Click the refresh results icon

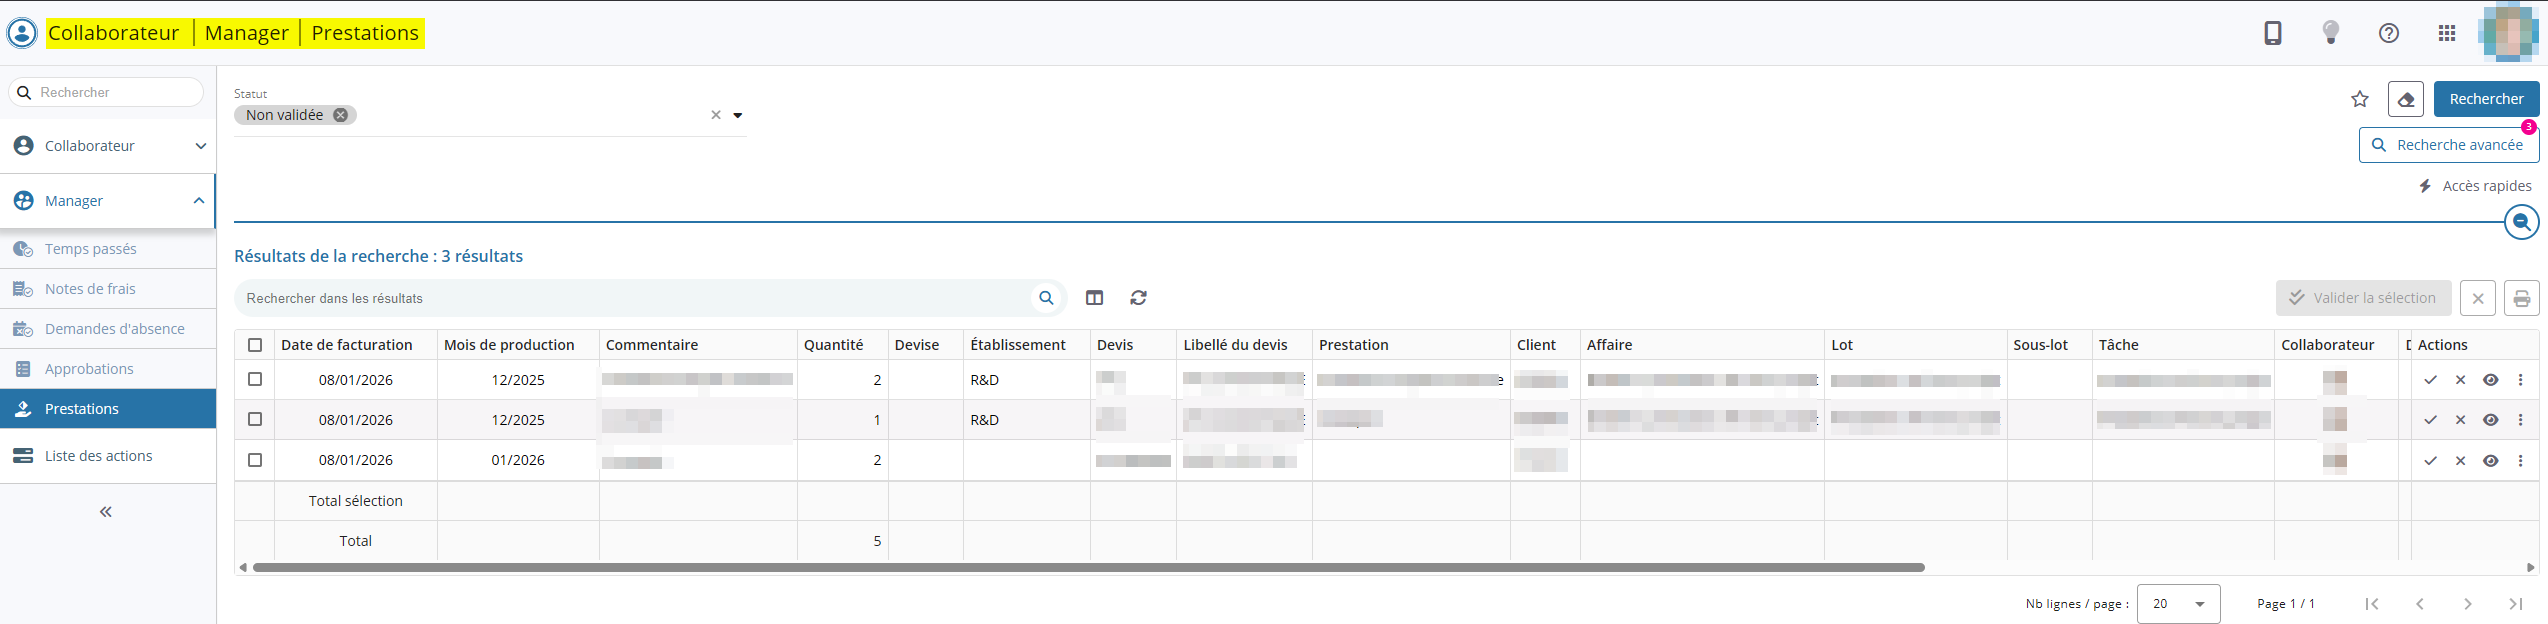tap(1138, 298)
